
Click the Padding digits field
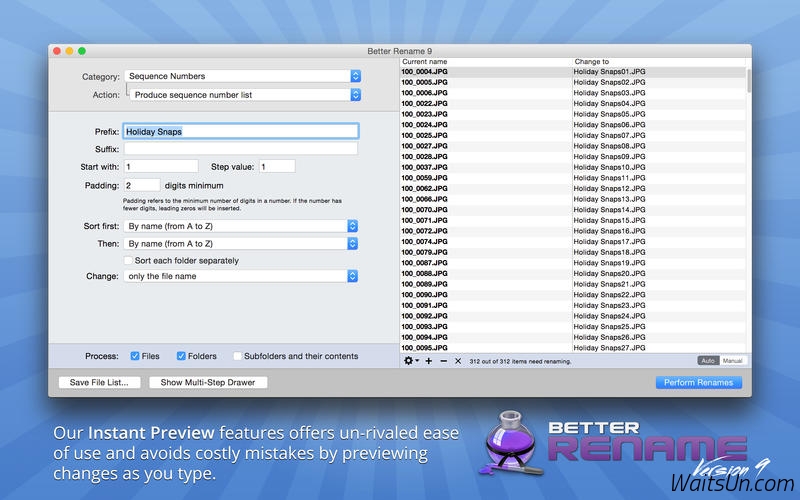[142, 186]
